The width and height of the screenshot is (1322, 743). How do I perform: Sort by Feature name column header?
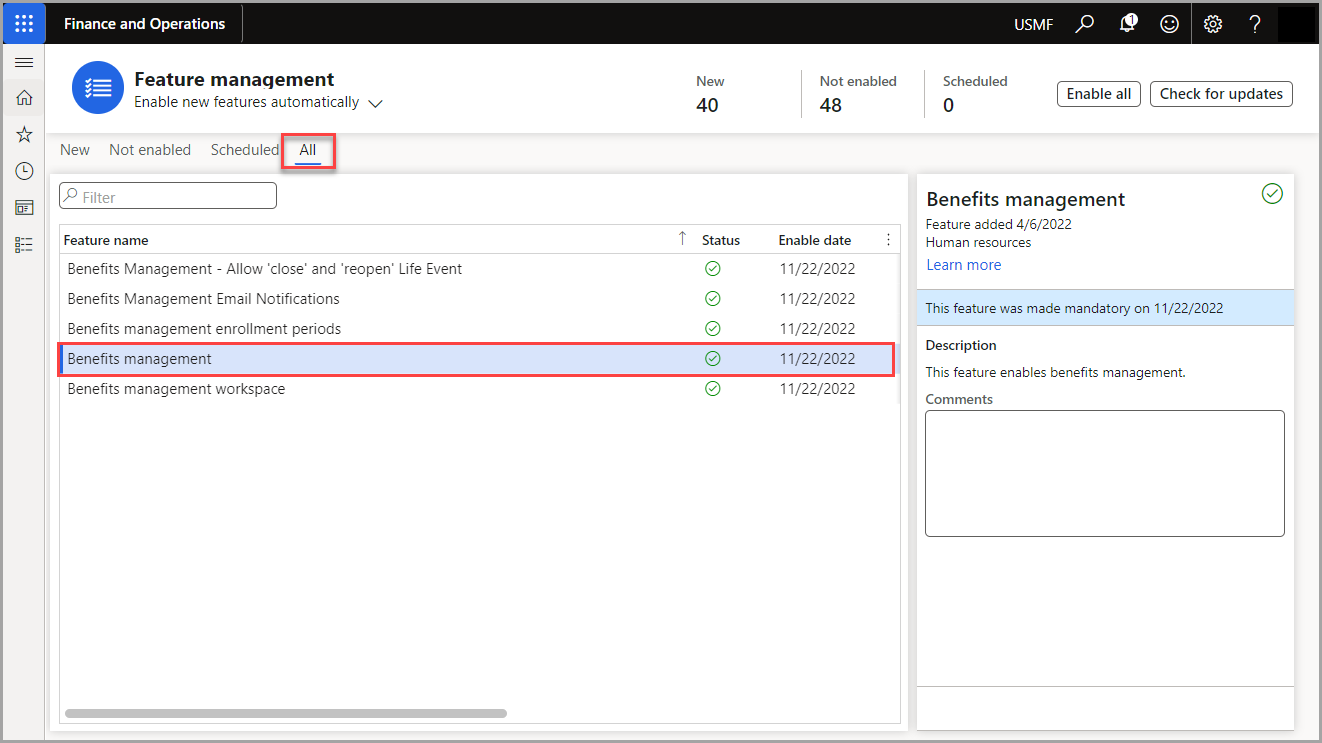(x=106, y=240)
